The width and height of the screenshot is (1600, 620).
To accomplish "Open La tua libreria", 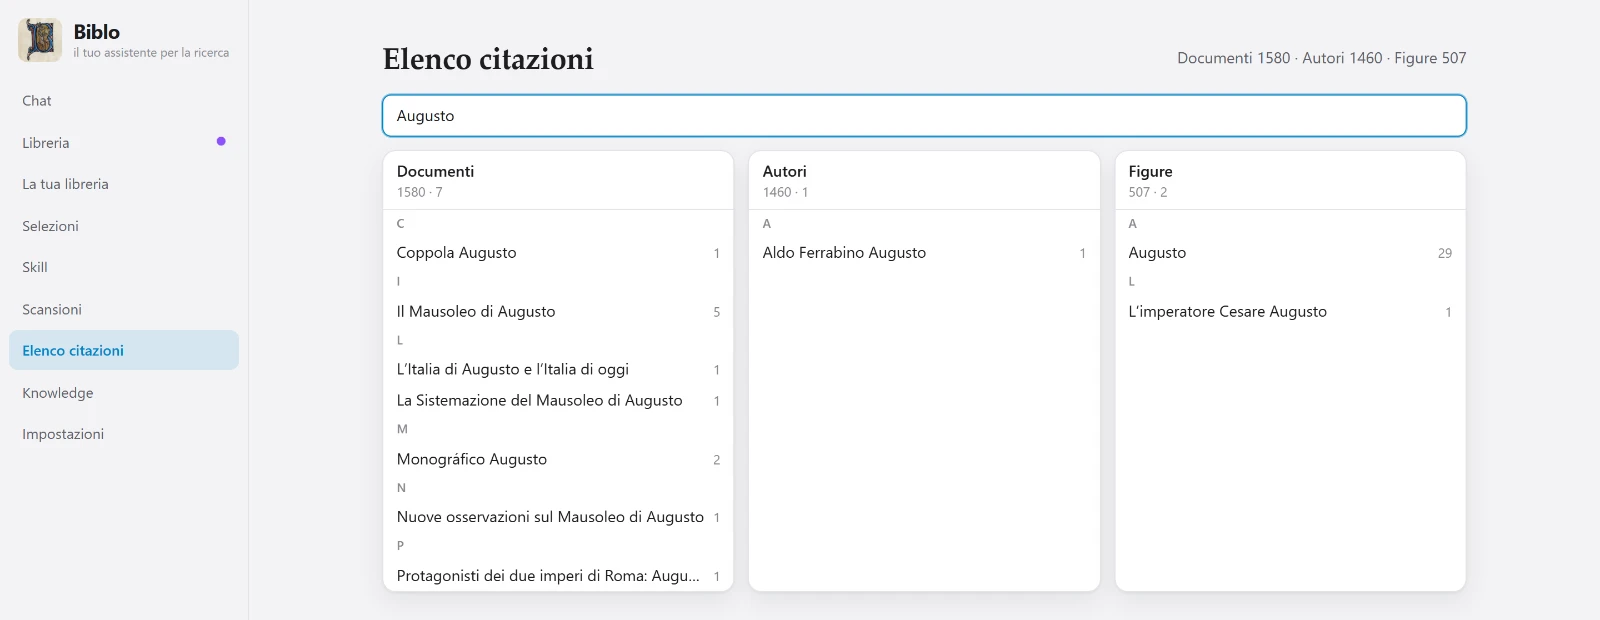I will click(x=124, y=184).
